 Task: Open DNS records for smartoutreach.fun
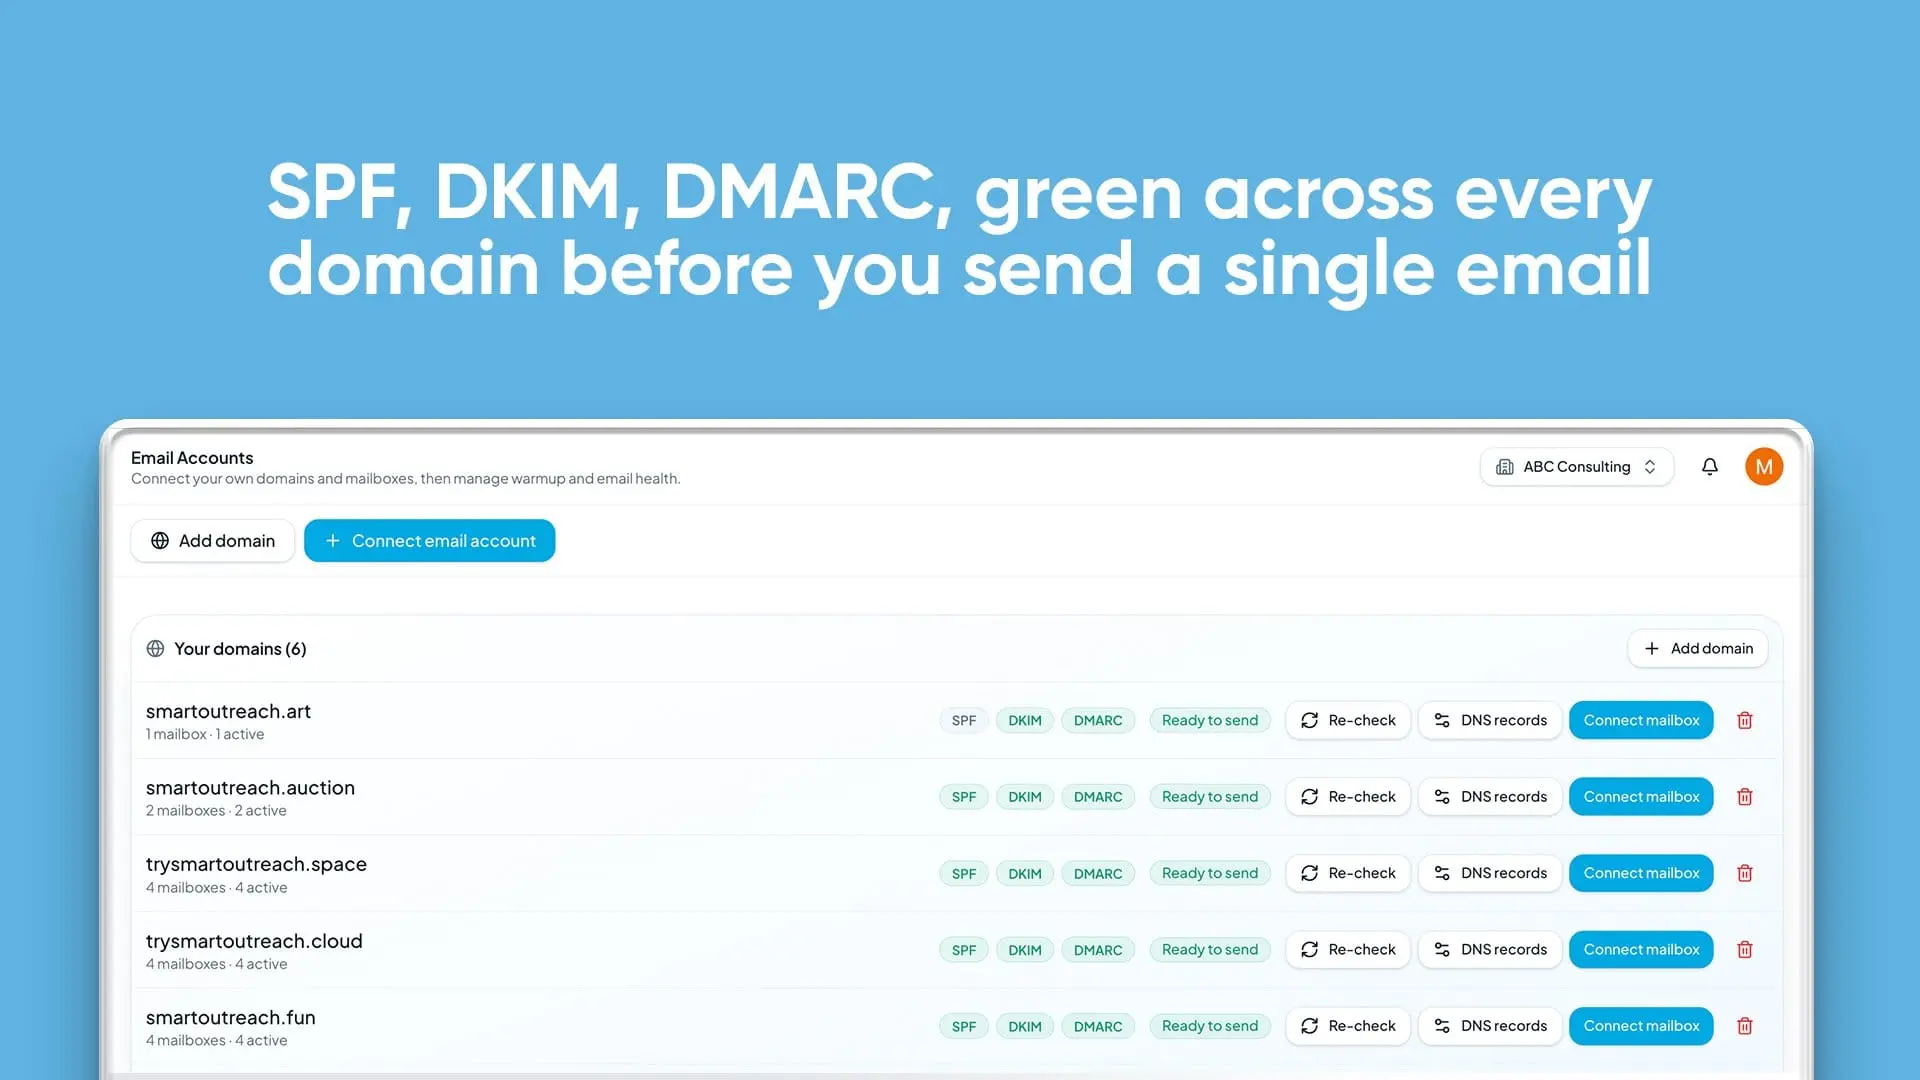tap(1490, 1026)
